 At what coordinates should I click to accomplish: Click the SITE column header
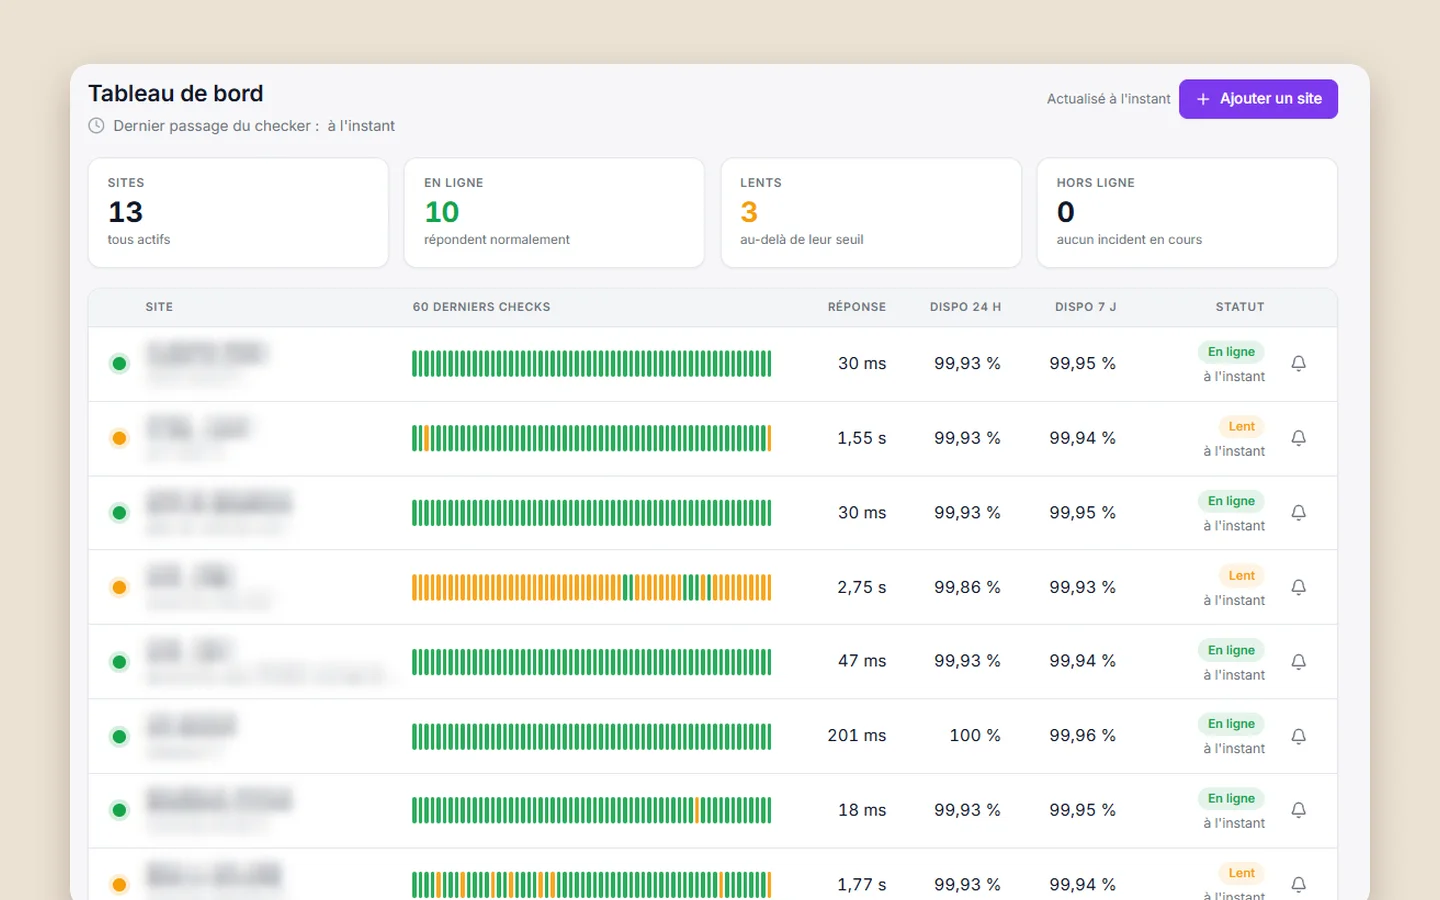[159, 307]
